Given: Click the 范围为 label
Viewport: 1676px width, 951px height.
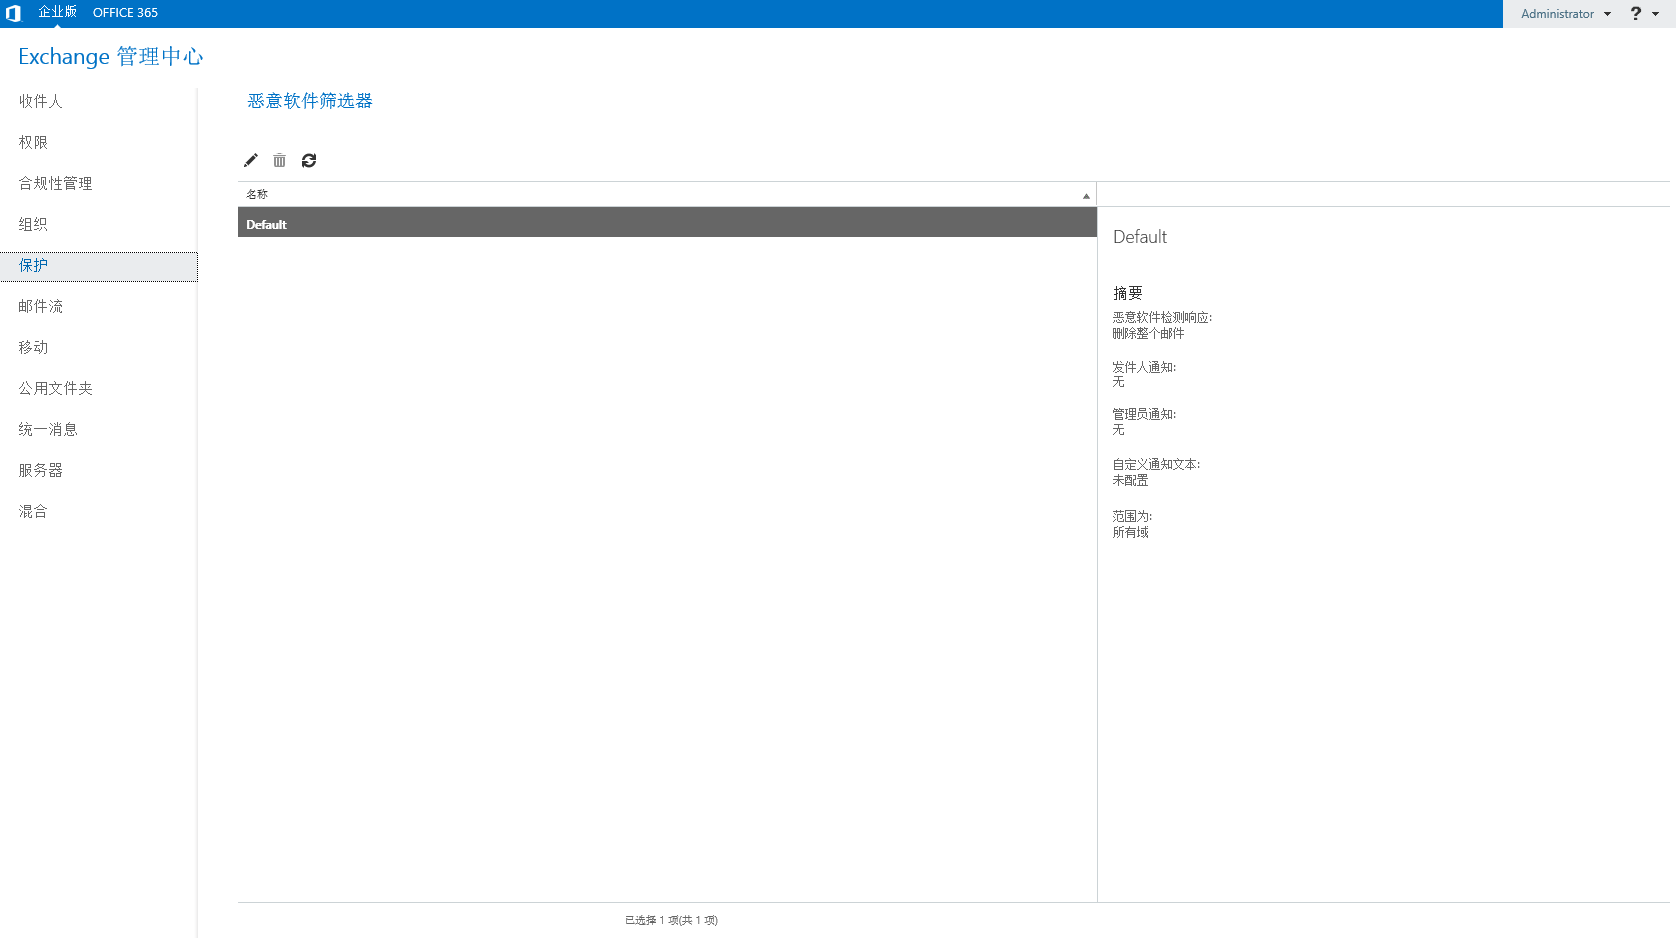Looking at the screenshot, I should (x=1132, y=517).
